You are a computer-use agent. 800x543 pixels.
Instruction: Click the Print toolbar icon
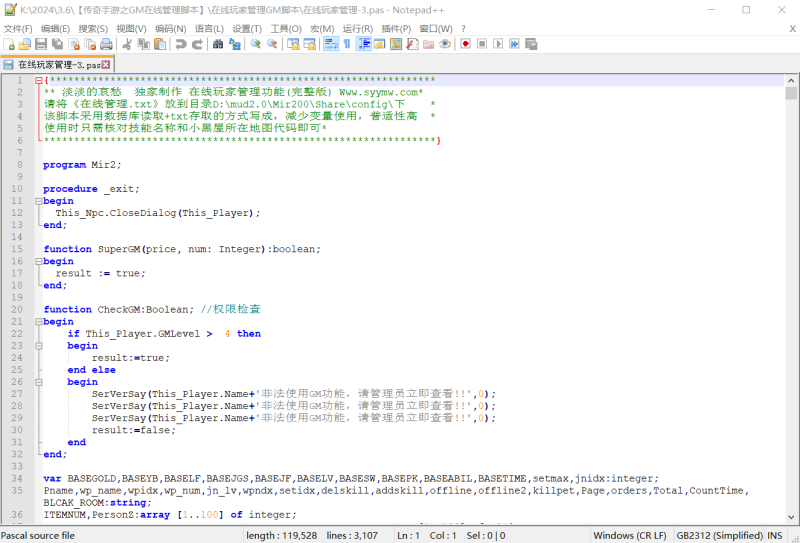click(106, 44)
